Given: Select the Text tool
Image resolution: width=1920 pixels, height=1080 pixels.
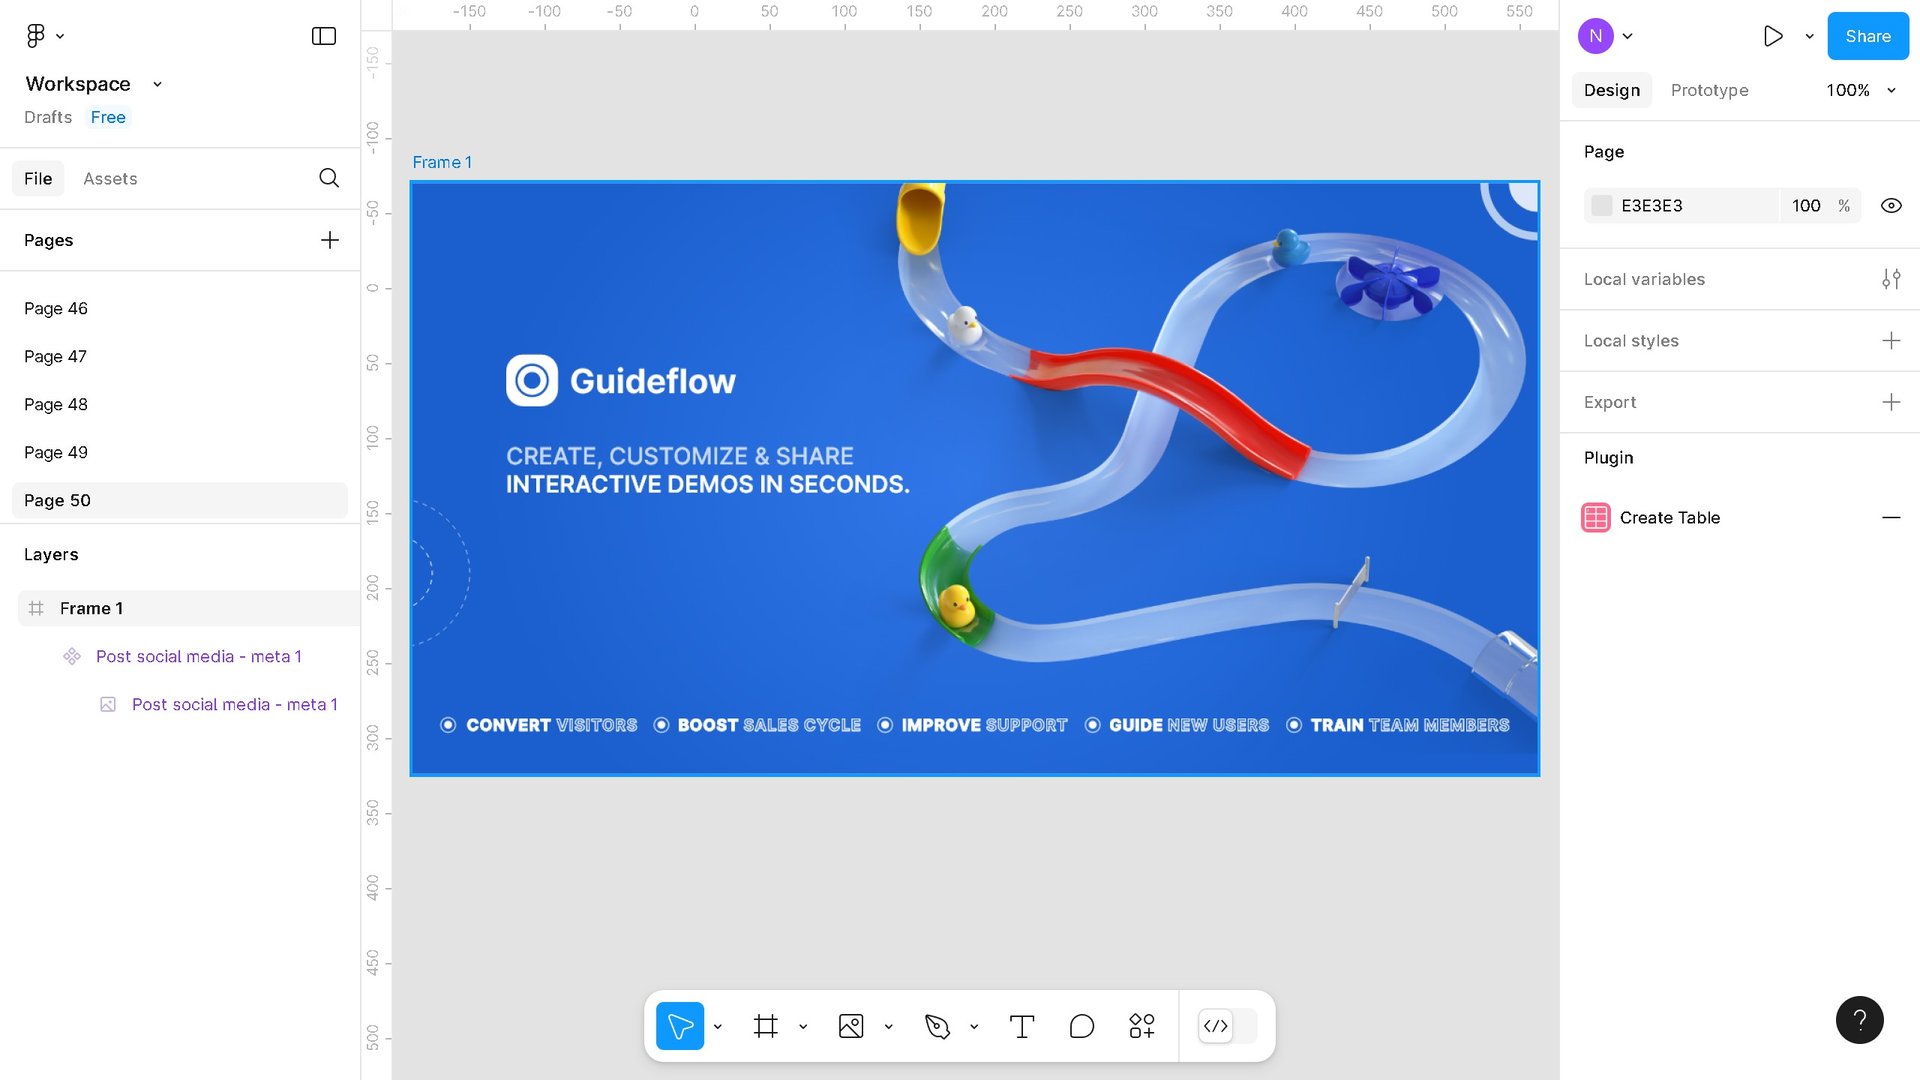Looking at the screenshot, I should pyautogui.click(x=1021, y=1026).
